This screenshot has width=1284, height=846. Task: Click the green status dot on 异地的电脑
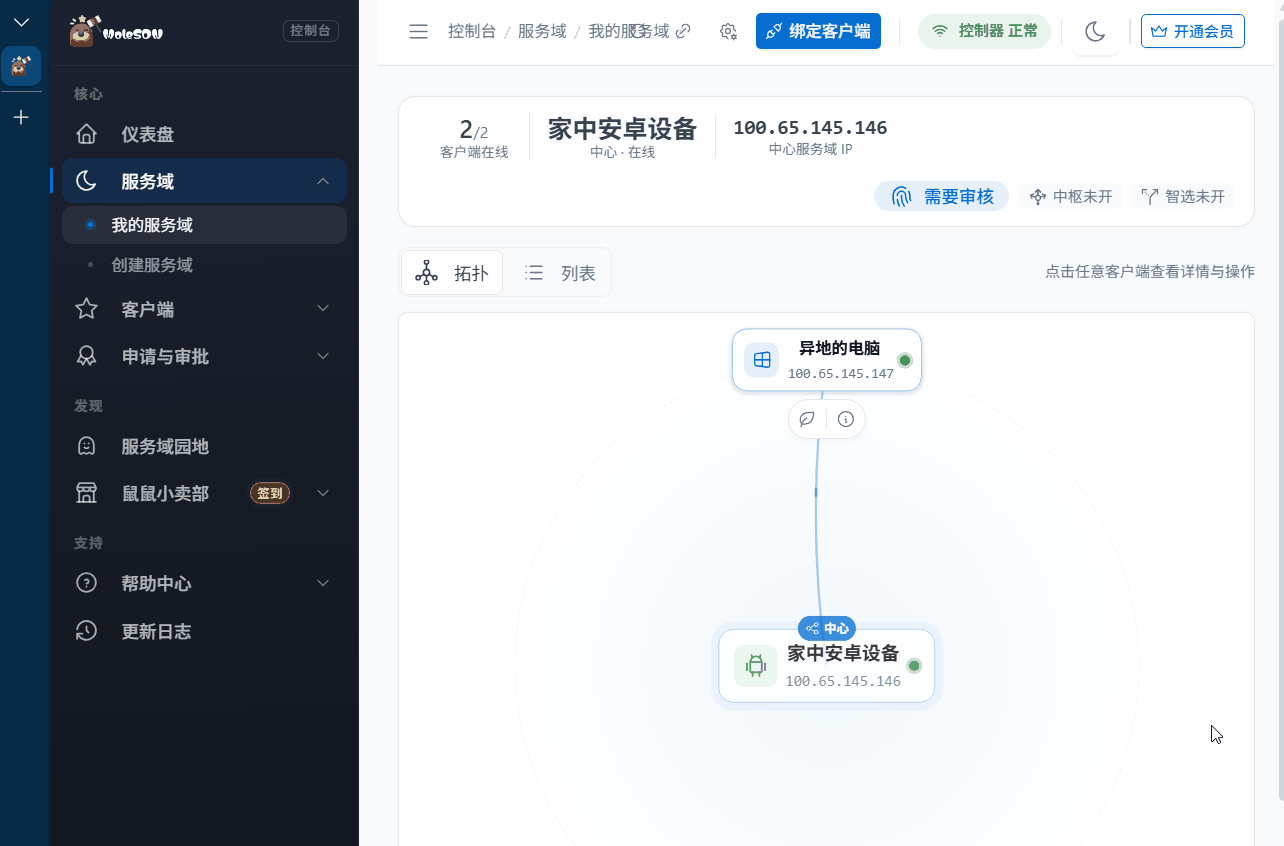(x=905, y=360)
